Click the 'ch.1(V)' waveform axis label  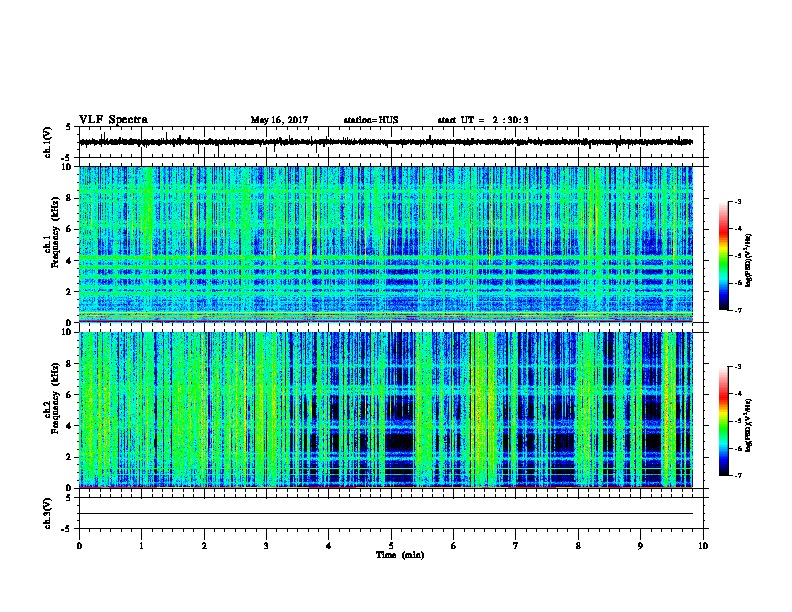[x=48, y=142]
